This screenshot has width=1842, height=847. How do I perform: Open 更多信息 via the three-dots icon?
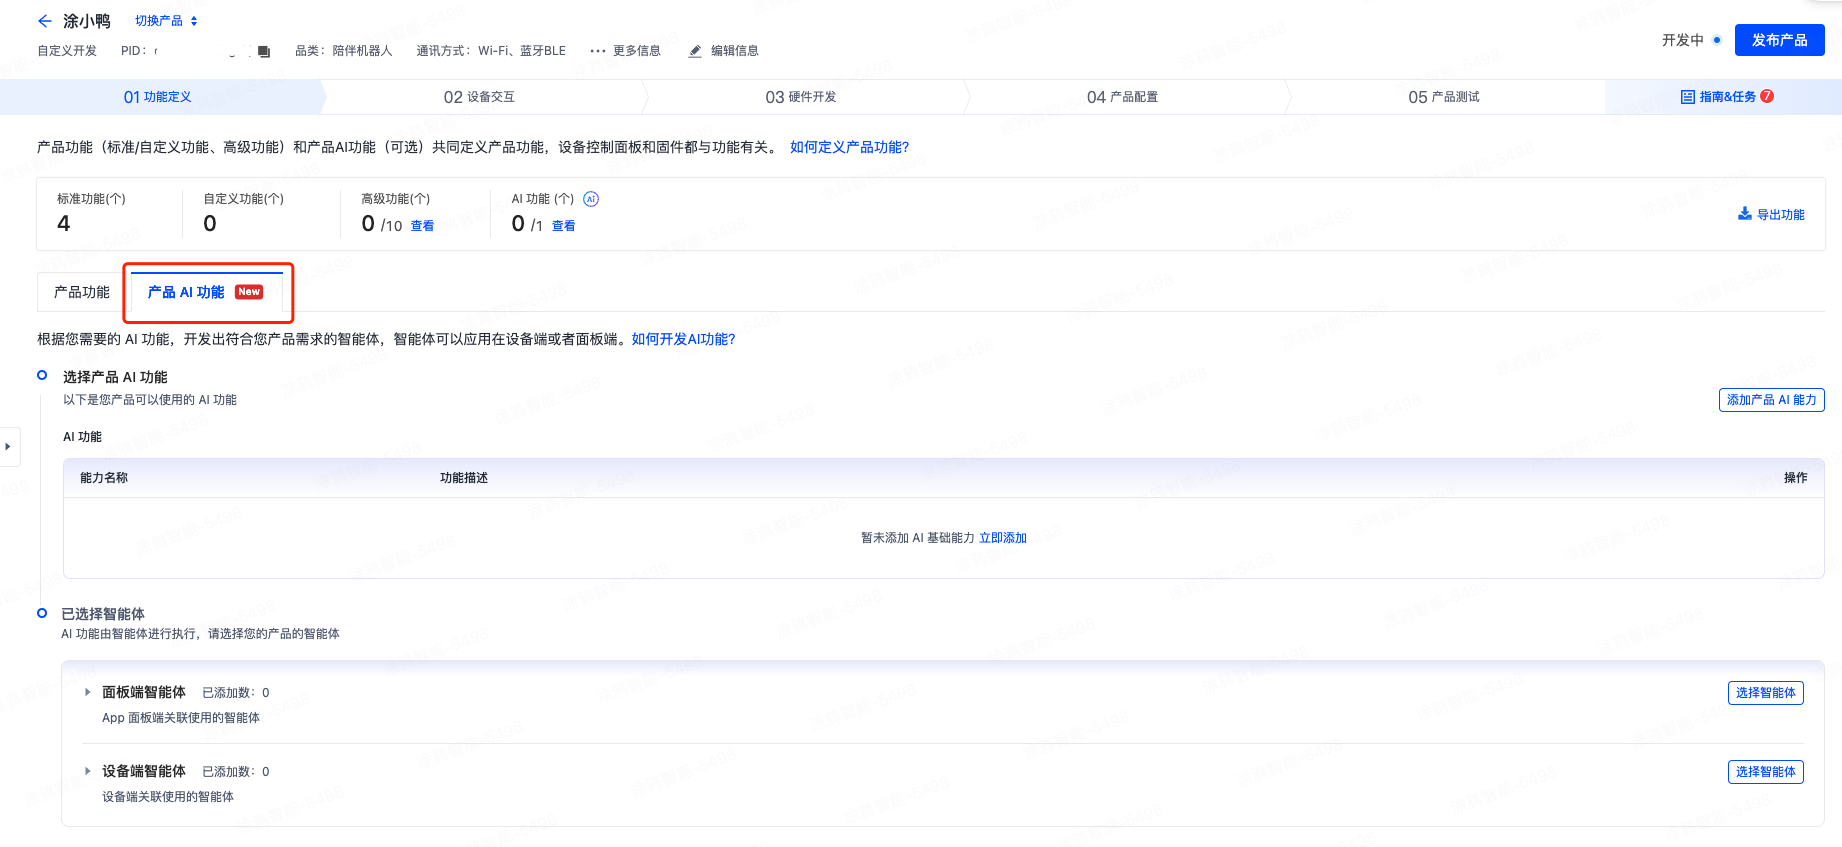point(598,51)
